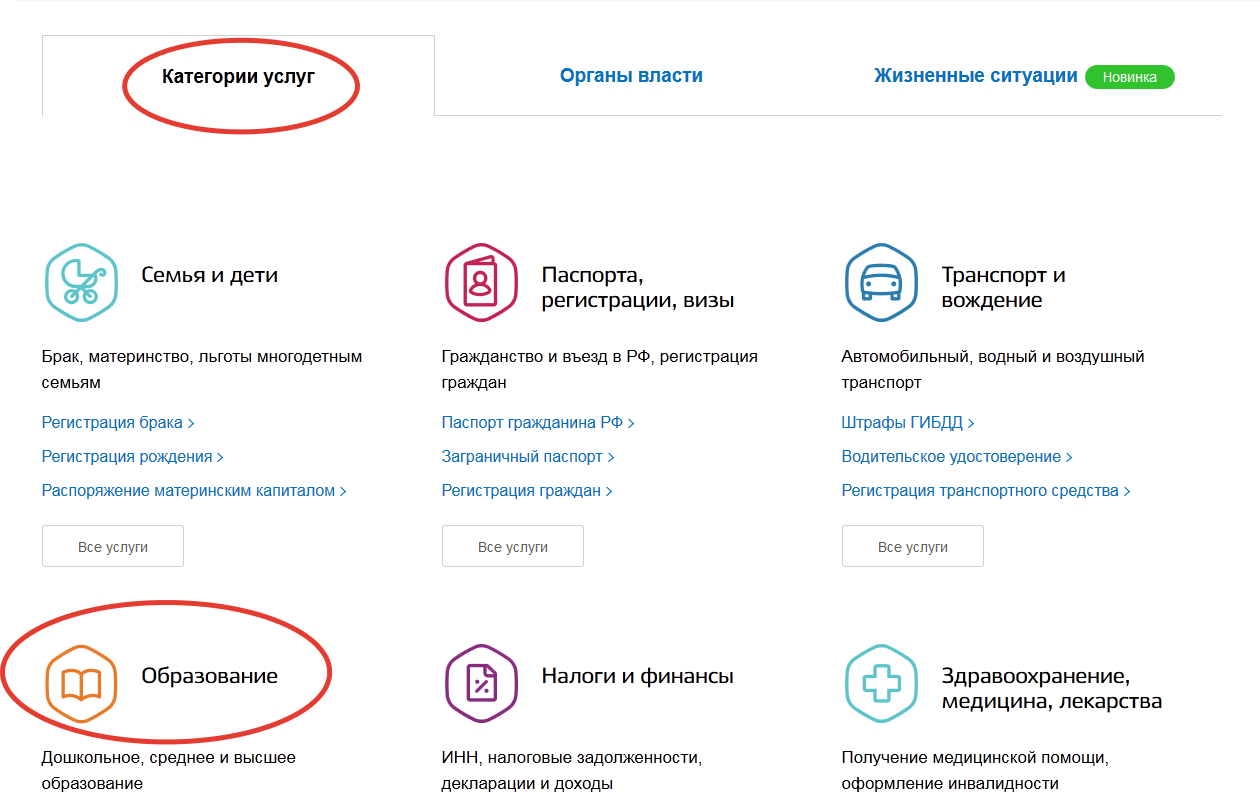
Task: Click the open book Education icon
Action: [81, 683]
